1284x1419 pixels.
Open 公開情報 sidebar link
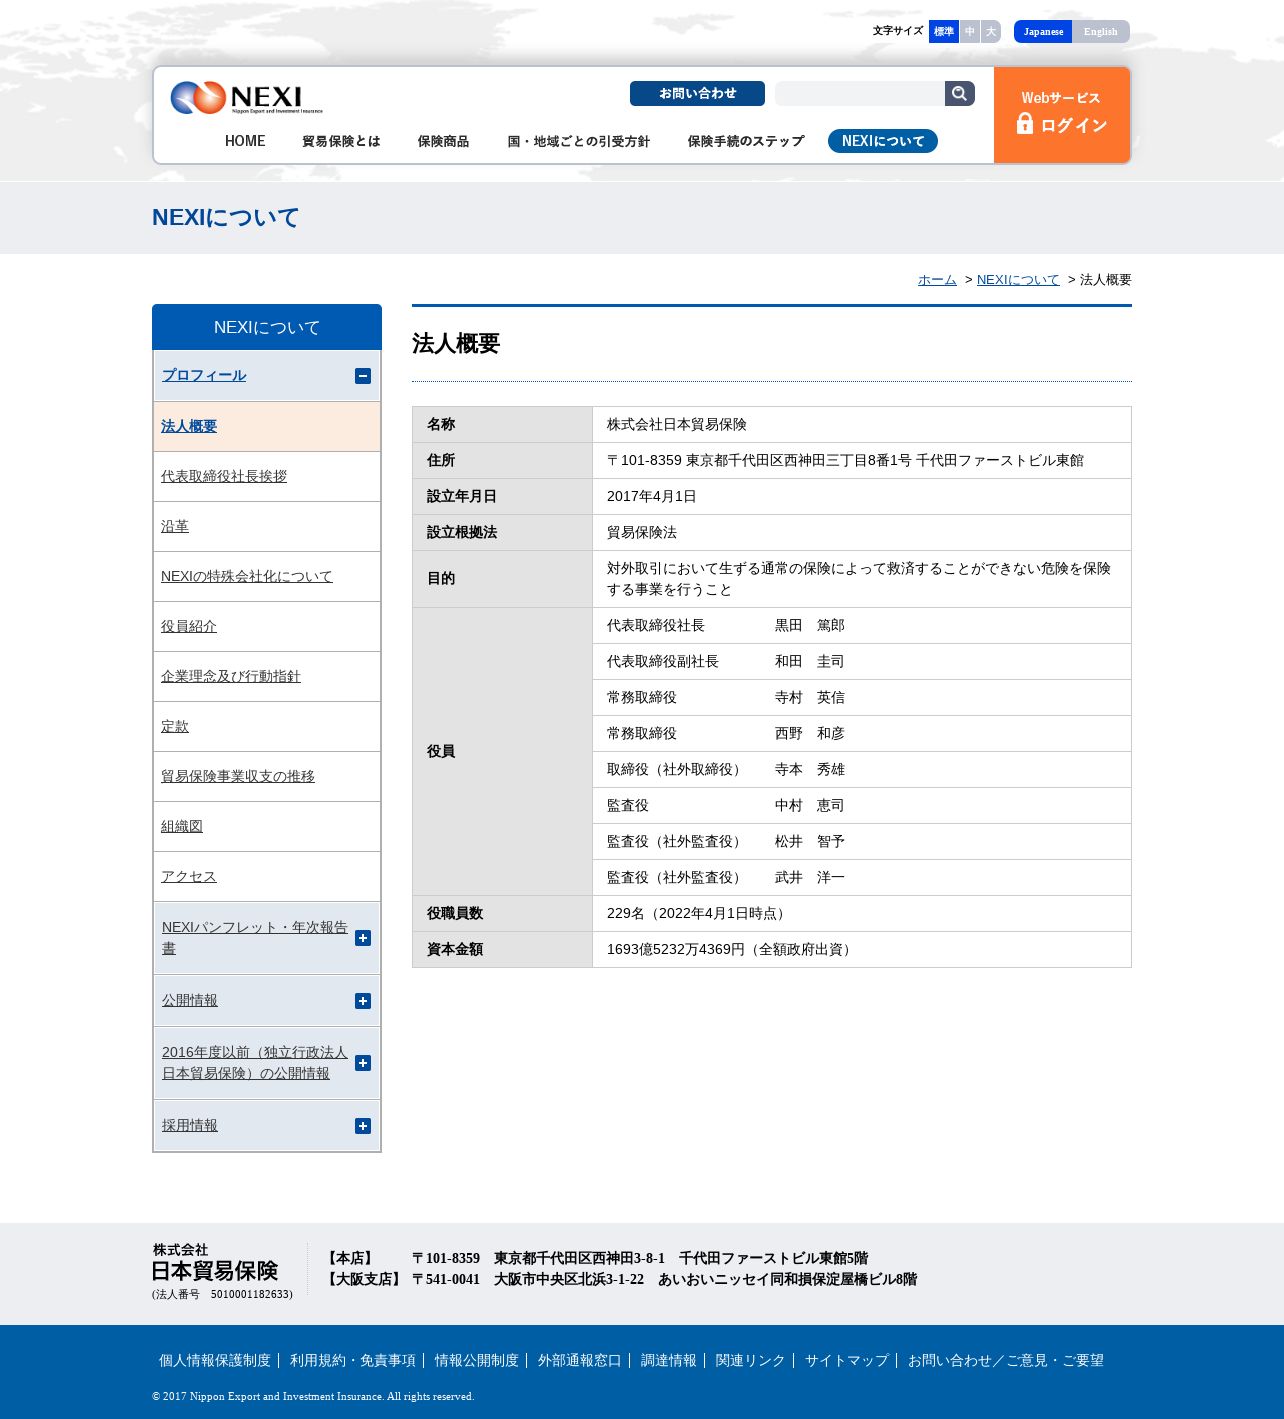tap(190, 1000)
